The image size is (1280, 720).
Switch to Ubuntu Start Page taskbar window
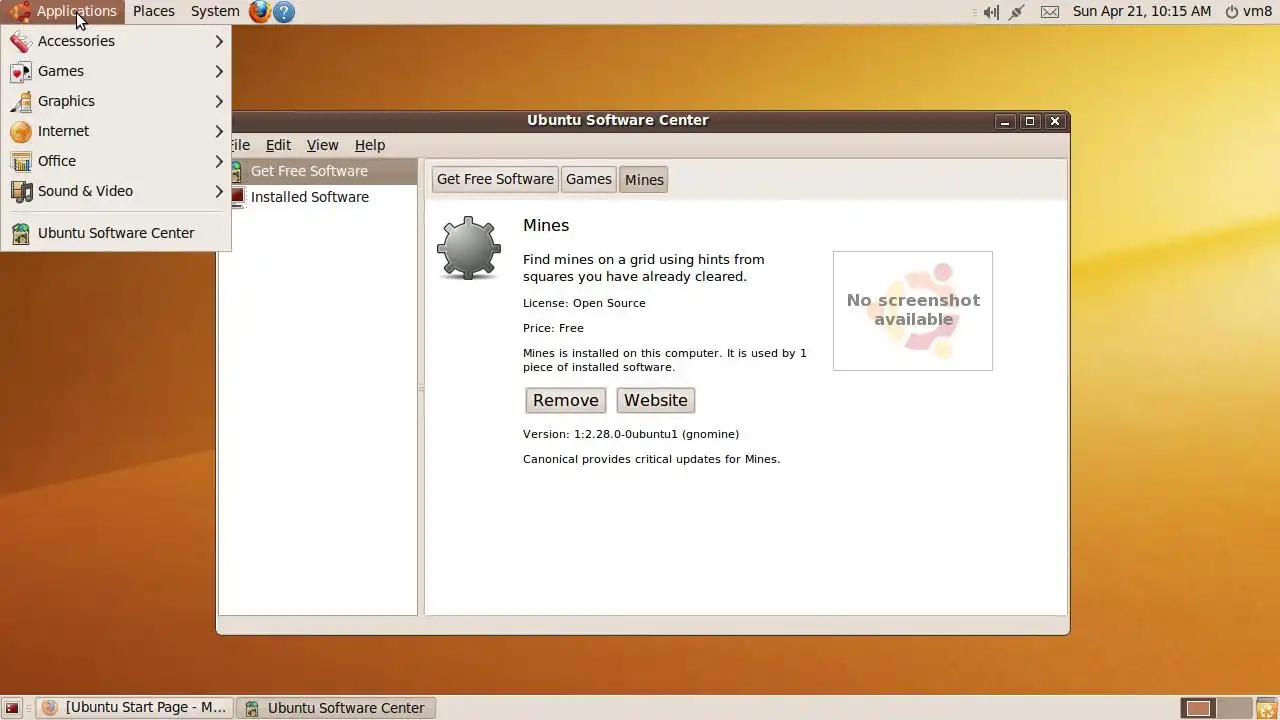click(x=135, y=708)
